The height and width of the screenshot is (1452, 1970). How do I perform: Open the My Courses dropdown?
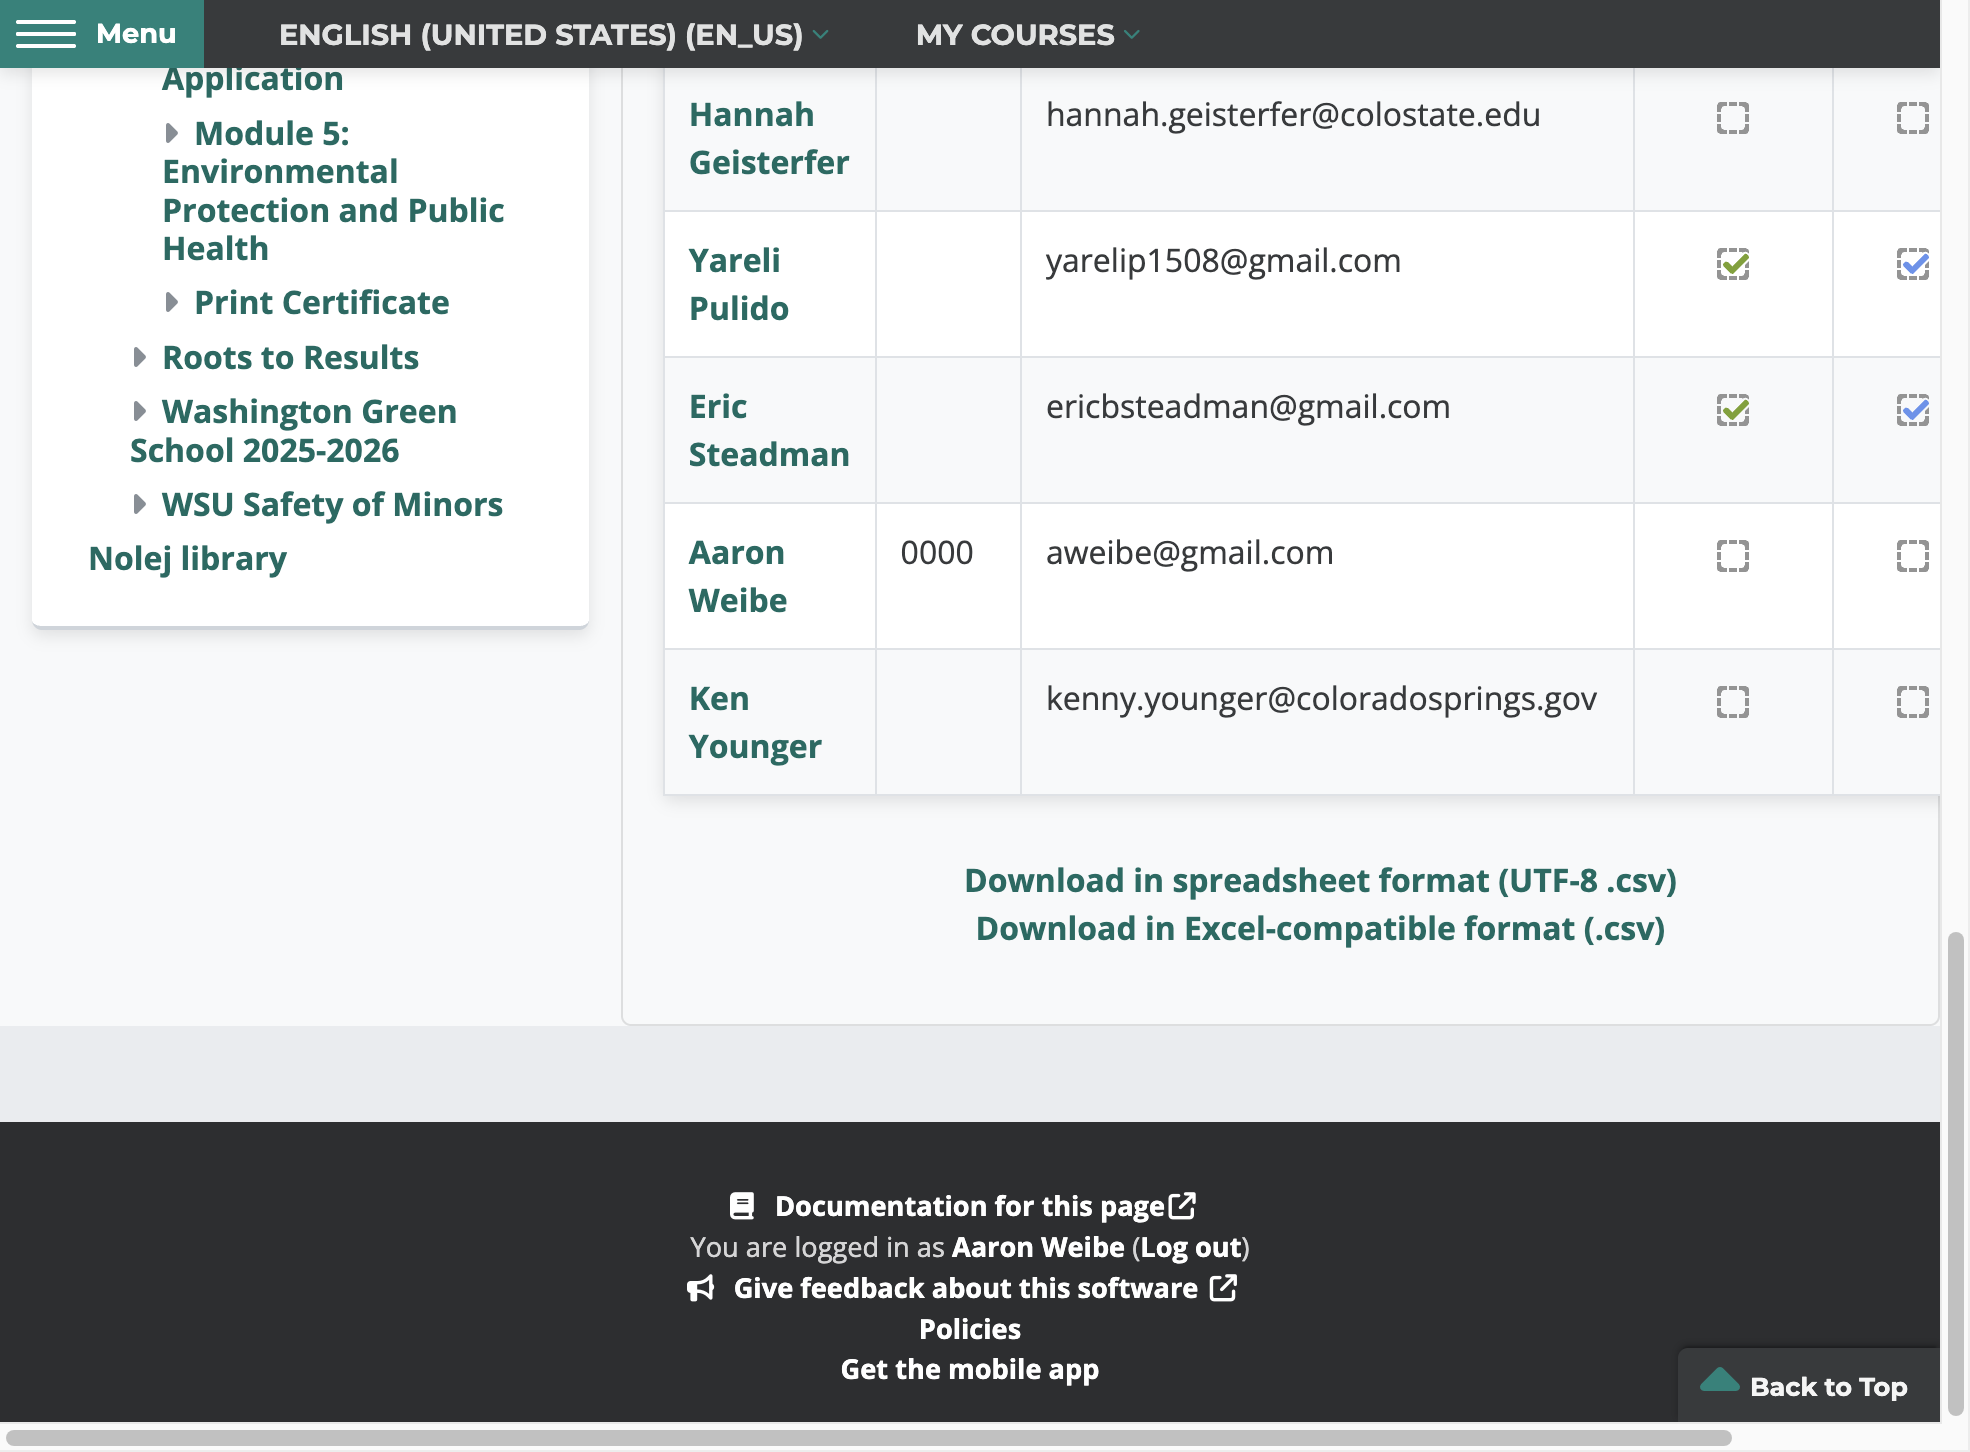(x=1027, y=35)
